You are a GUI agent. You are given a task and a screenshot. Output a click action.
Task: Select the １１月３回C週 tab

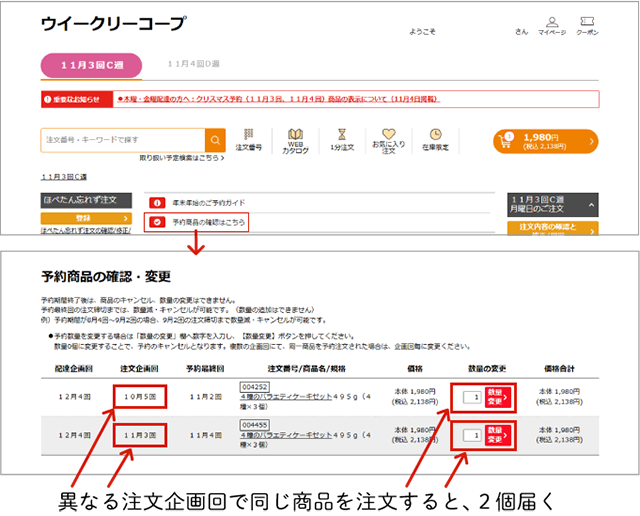click(91, 65)
